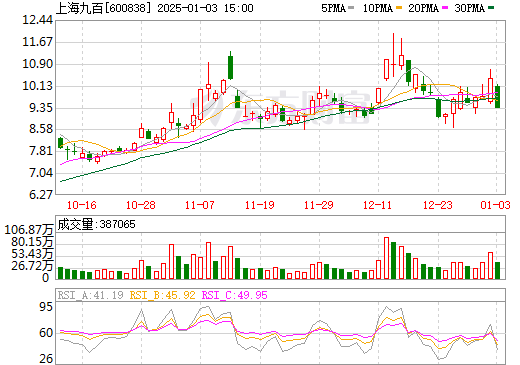The height and width of the screenshot is (365, 520).
Task: Click the tallest red volume bar near 12-11
Action: (387, 258)
